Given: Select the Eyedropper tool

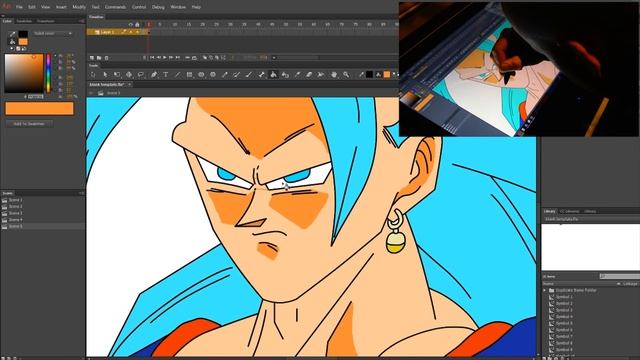Looking at the screenshot, I should point(298,75).
